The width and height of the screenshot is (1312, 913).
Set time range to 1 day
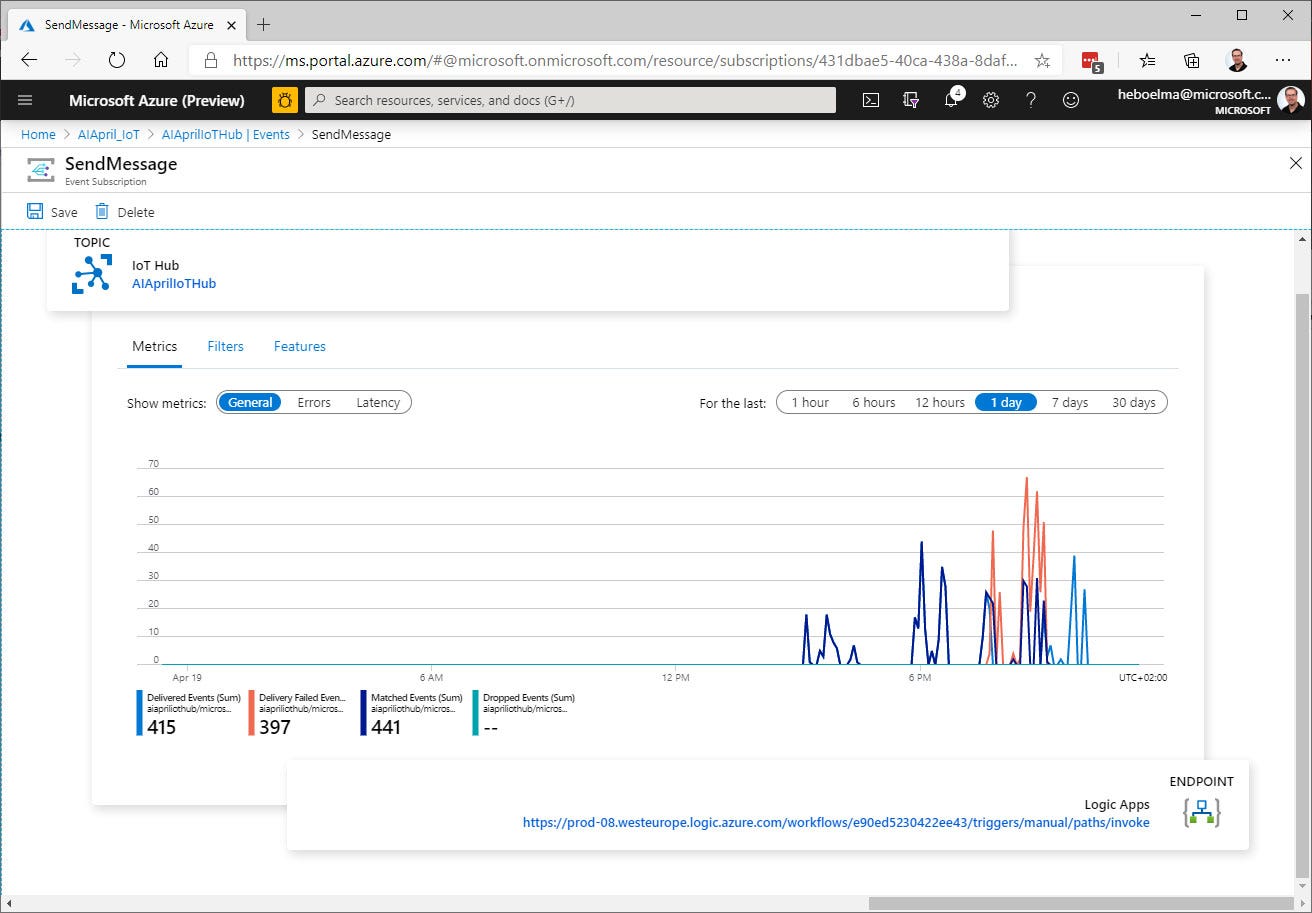[x=1006, y=402]
